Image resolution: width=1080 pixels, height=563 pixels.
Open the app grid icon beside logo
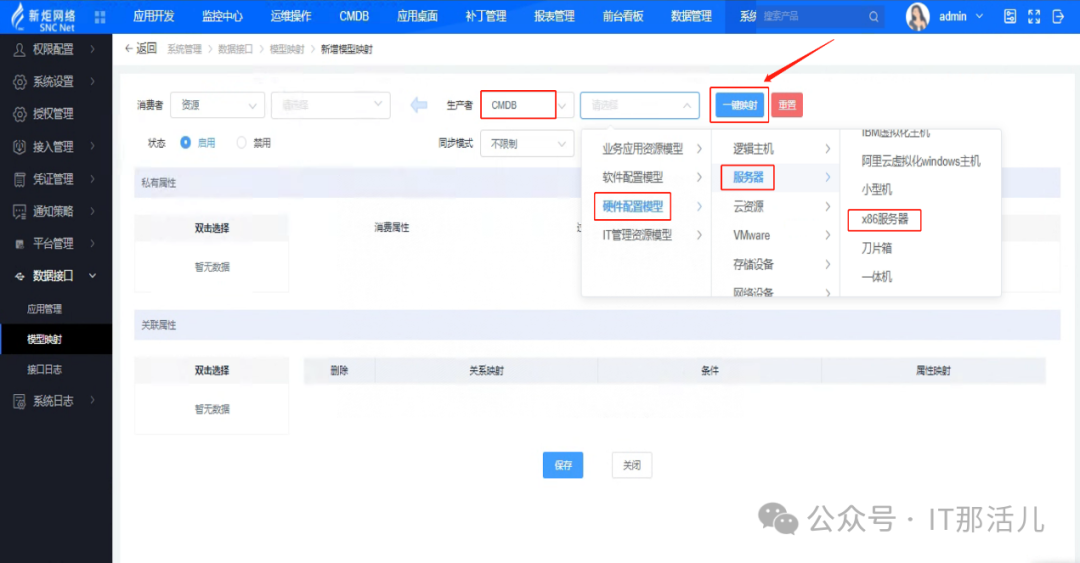(x=100, y=17)
